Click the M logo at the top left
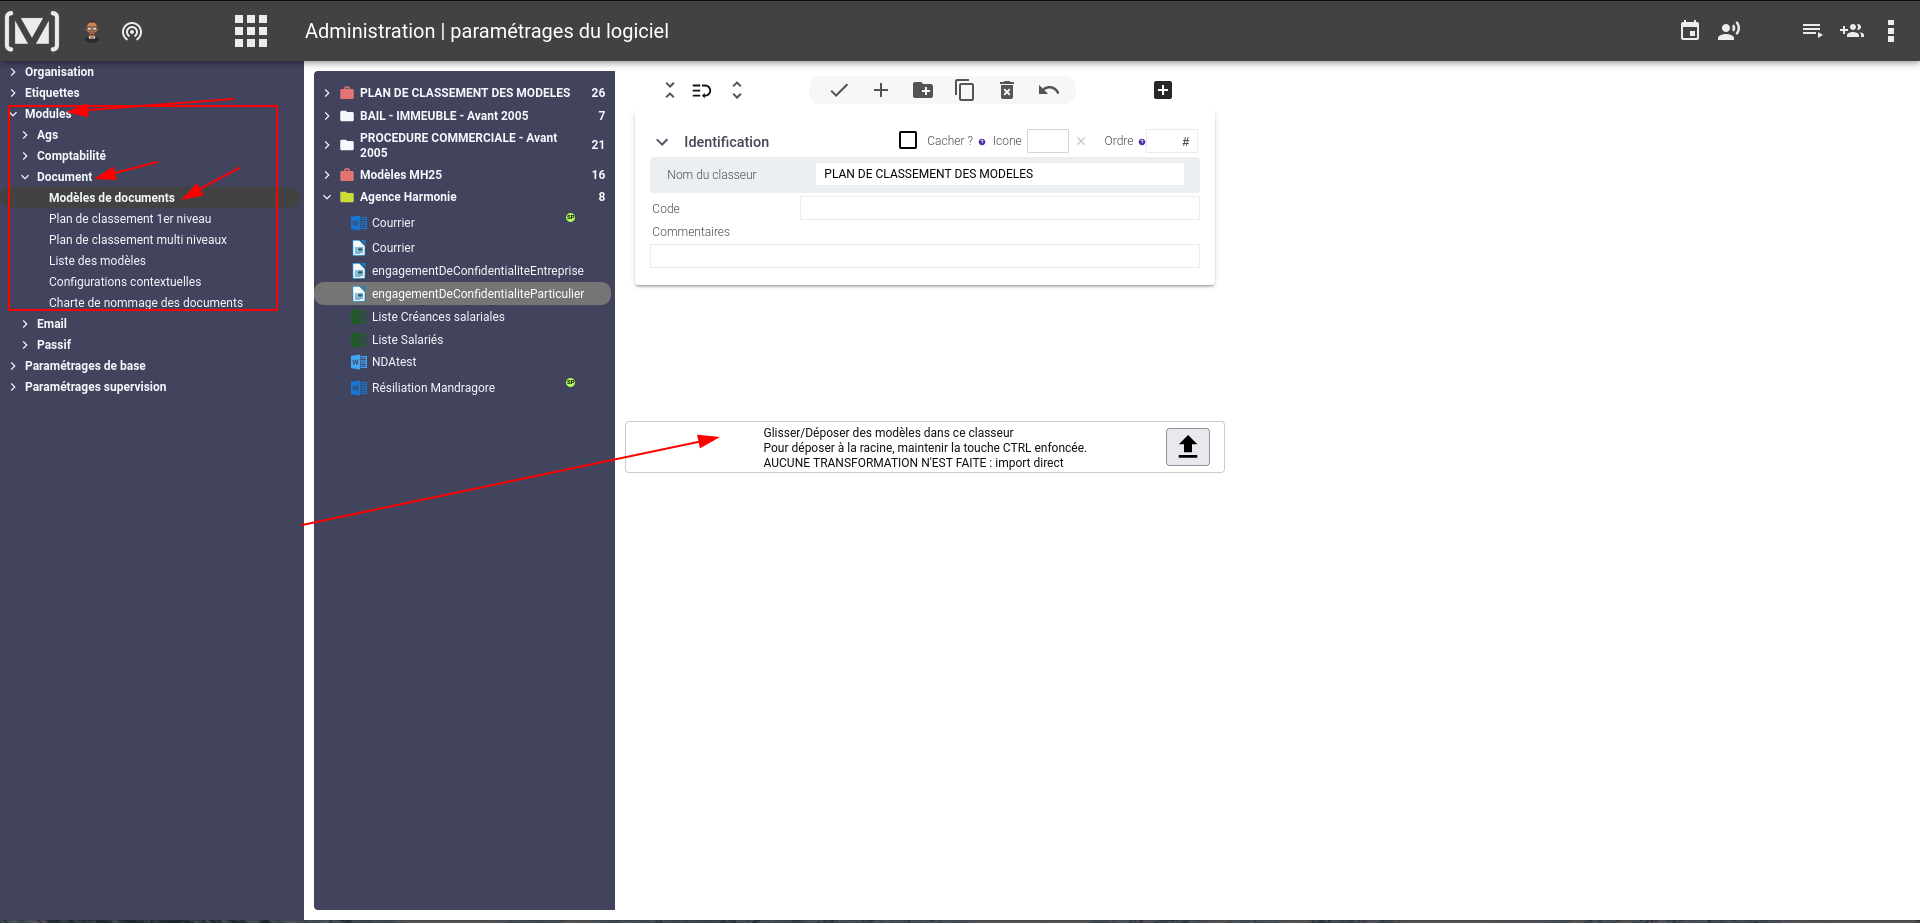Image resolution: width=1920 pixels, height=923 pixels. tap(32, 31)
